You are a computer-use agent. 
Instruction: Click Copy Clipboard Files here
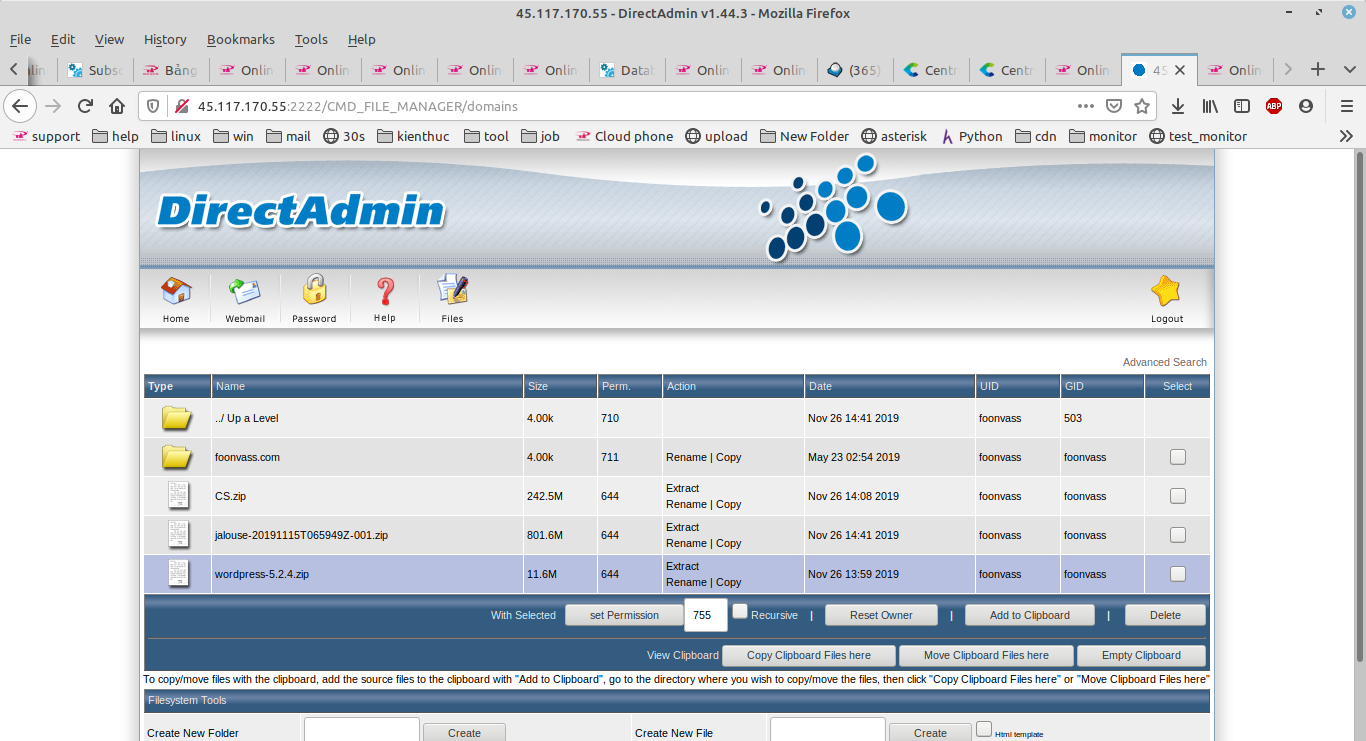point(808,655)
